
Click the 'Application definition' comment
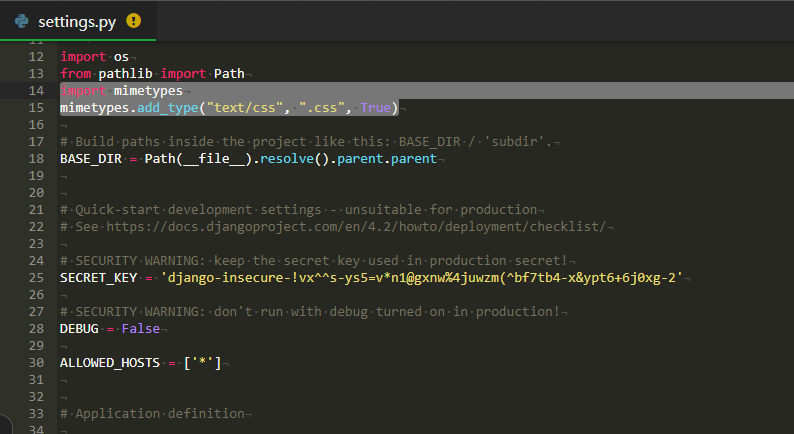tap(152, 414)
